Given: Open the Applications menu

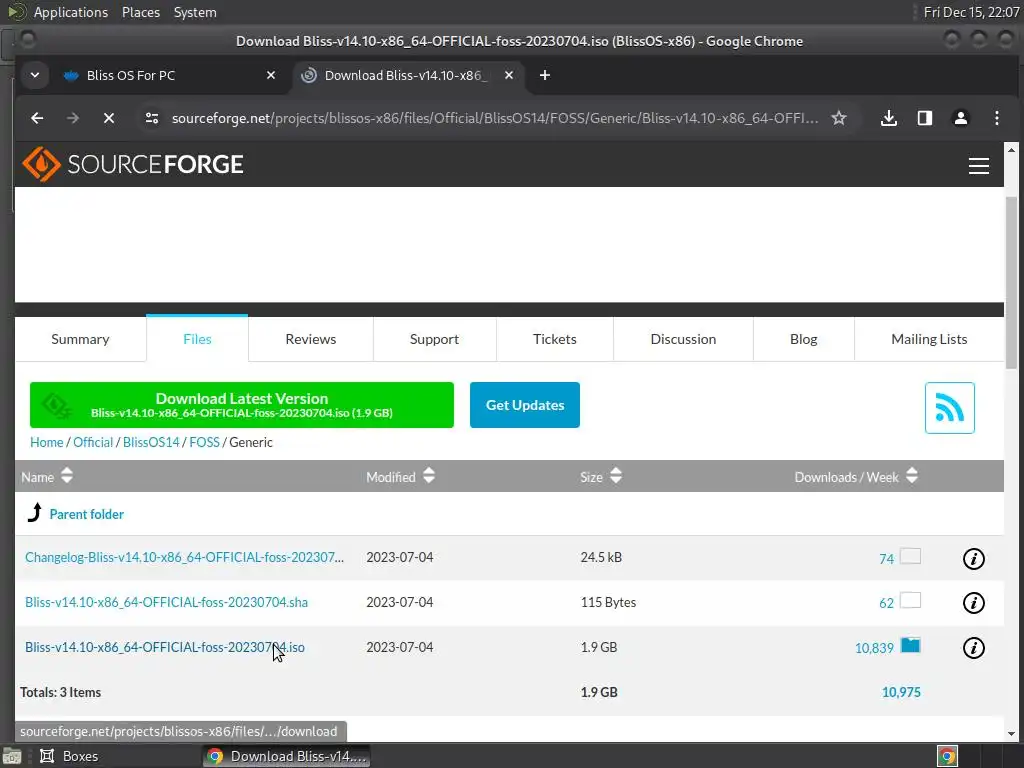Looking at the screenshot, I should (71, 12).
